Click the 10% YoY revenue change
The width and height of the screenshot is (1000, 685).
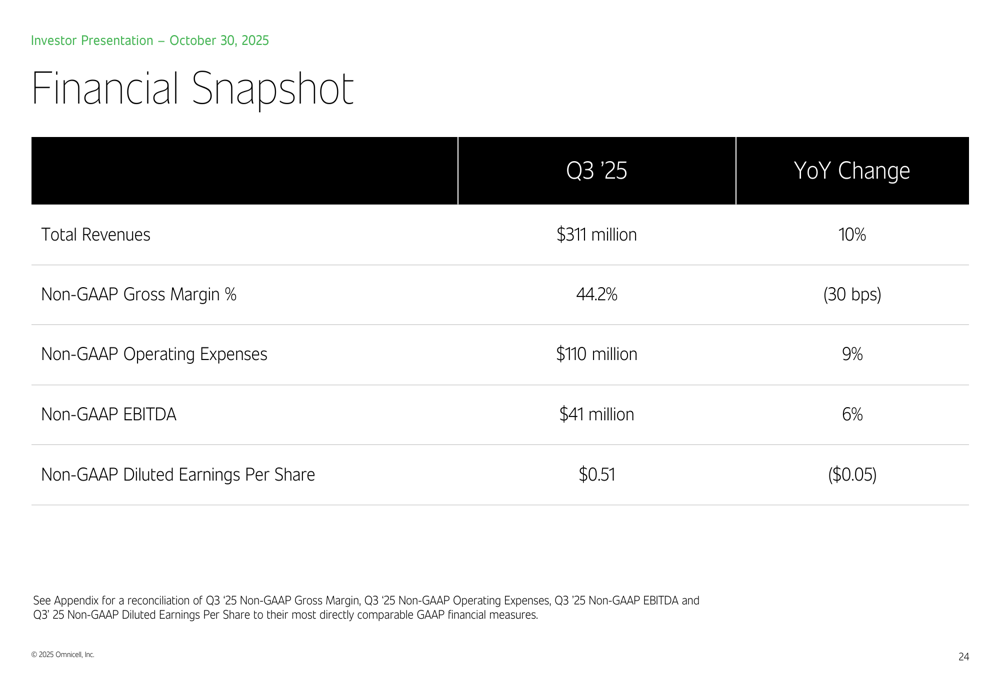852,235
